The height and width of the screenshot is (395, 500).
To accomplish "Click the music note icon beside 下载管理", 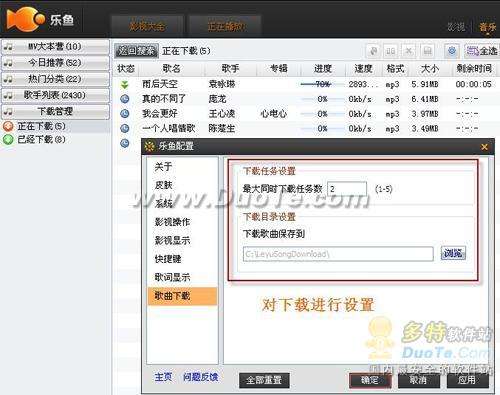I will pyautogui.click(x=9, y=111).
